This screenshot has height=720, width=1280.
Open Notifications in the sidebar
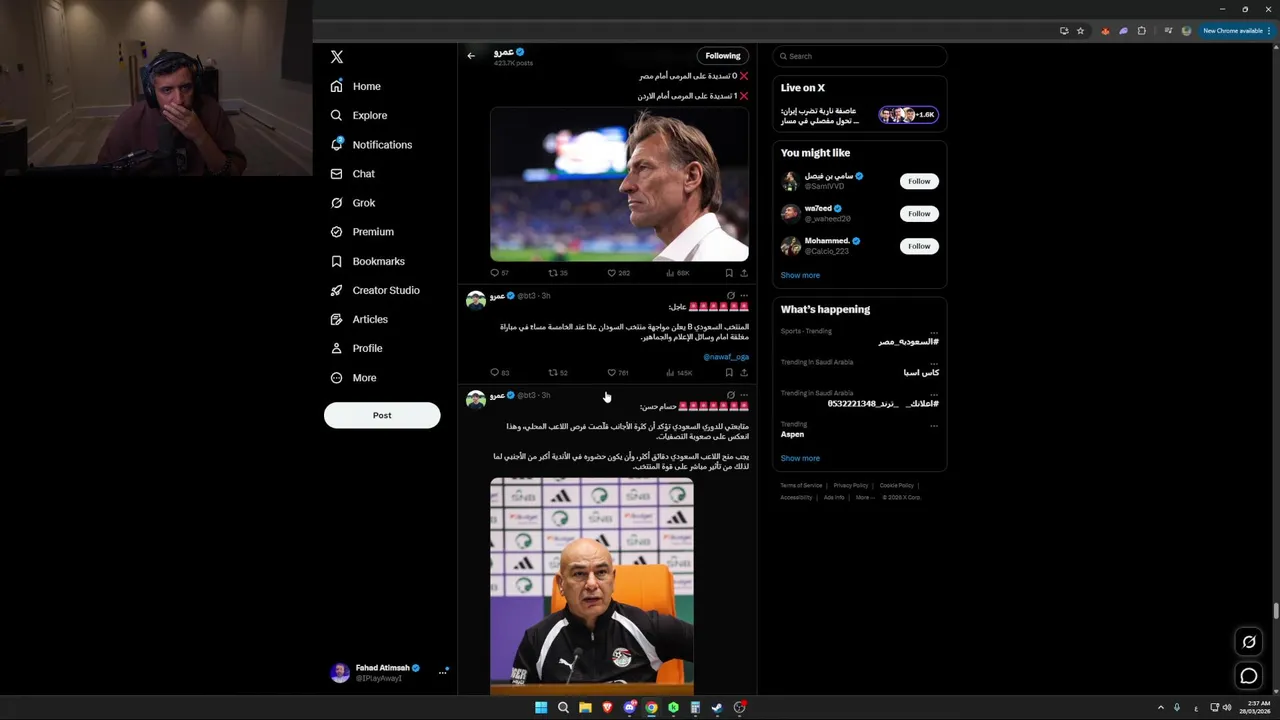[x=371, y=145]
